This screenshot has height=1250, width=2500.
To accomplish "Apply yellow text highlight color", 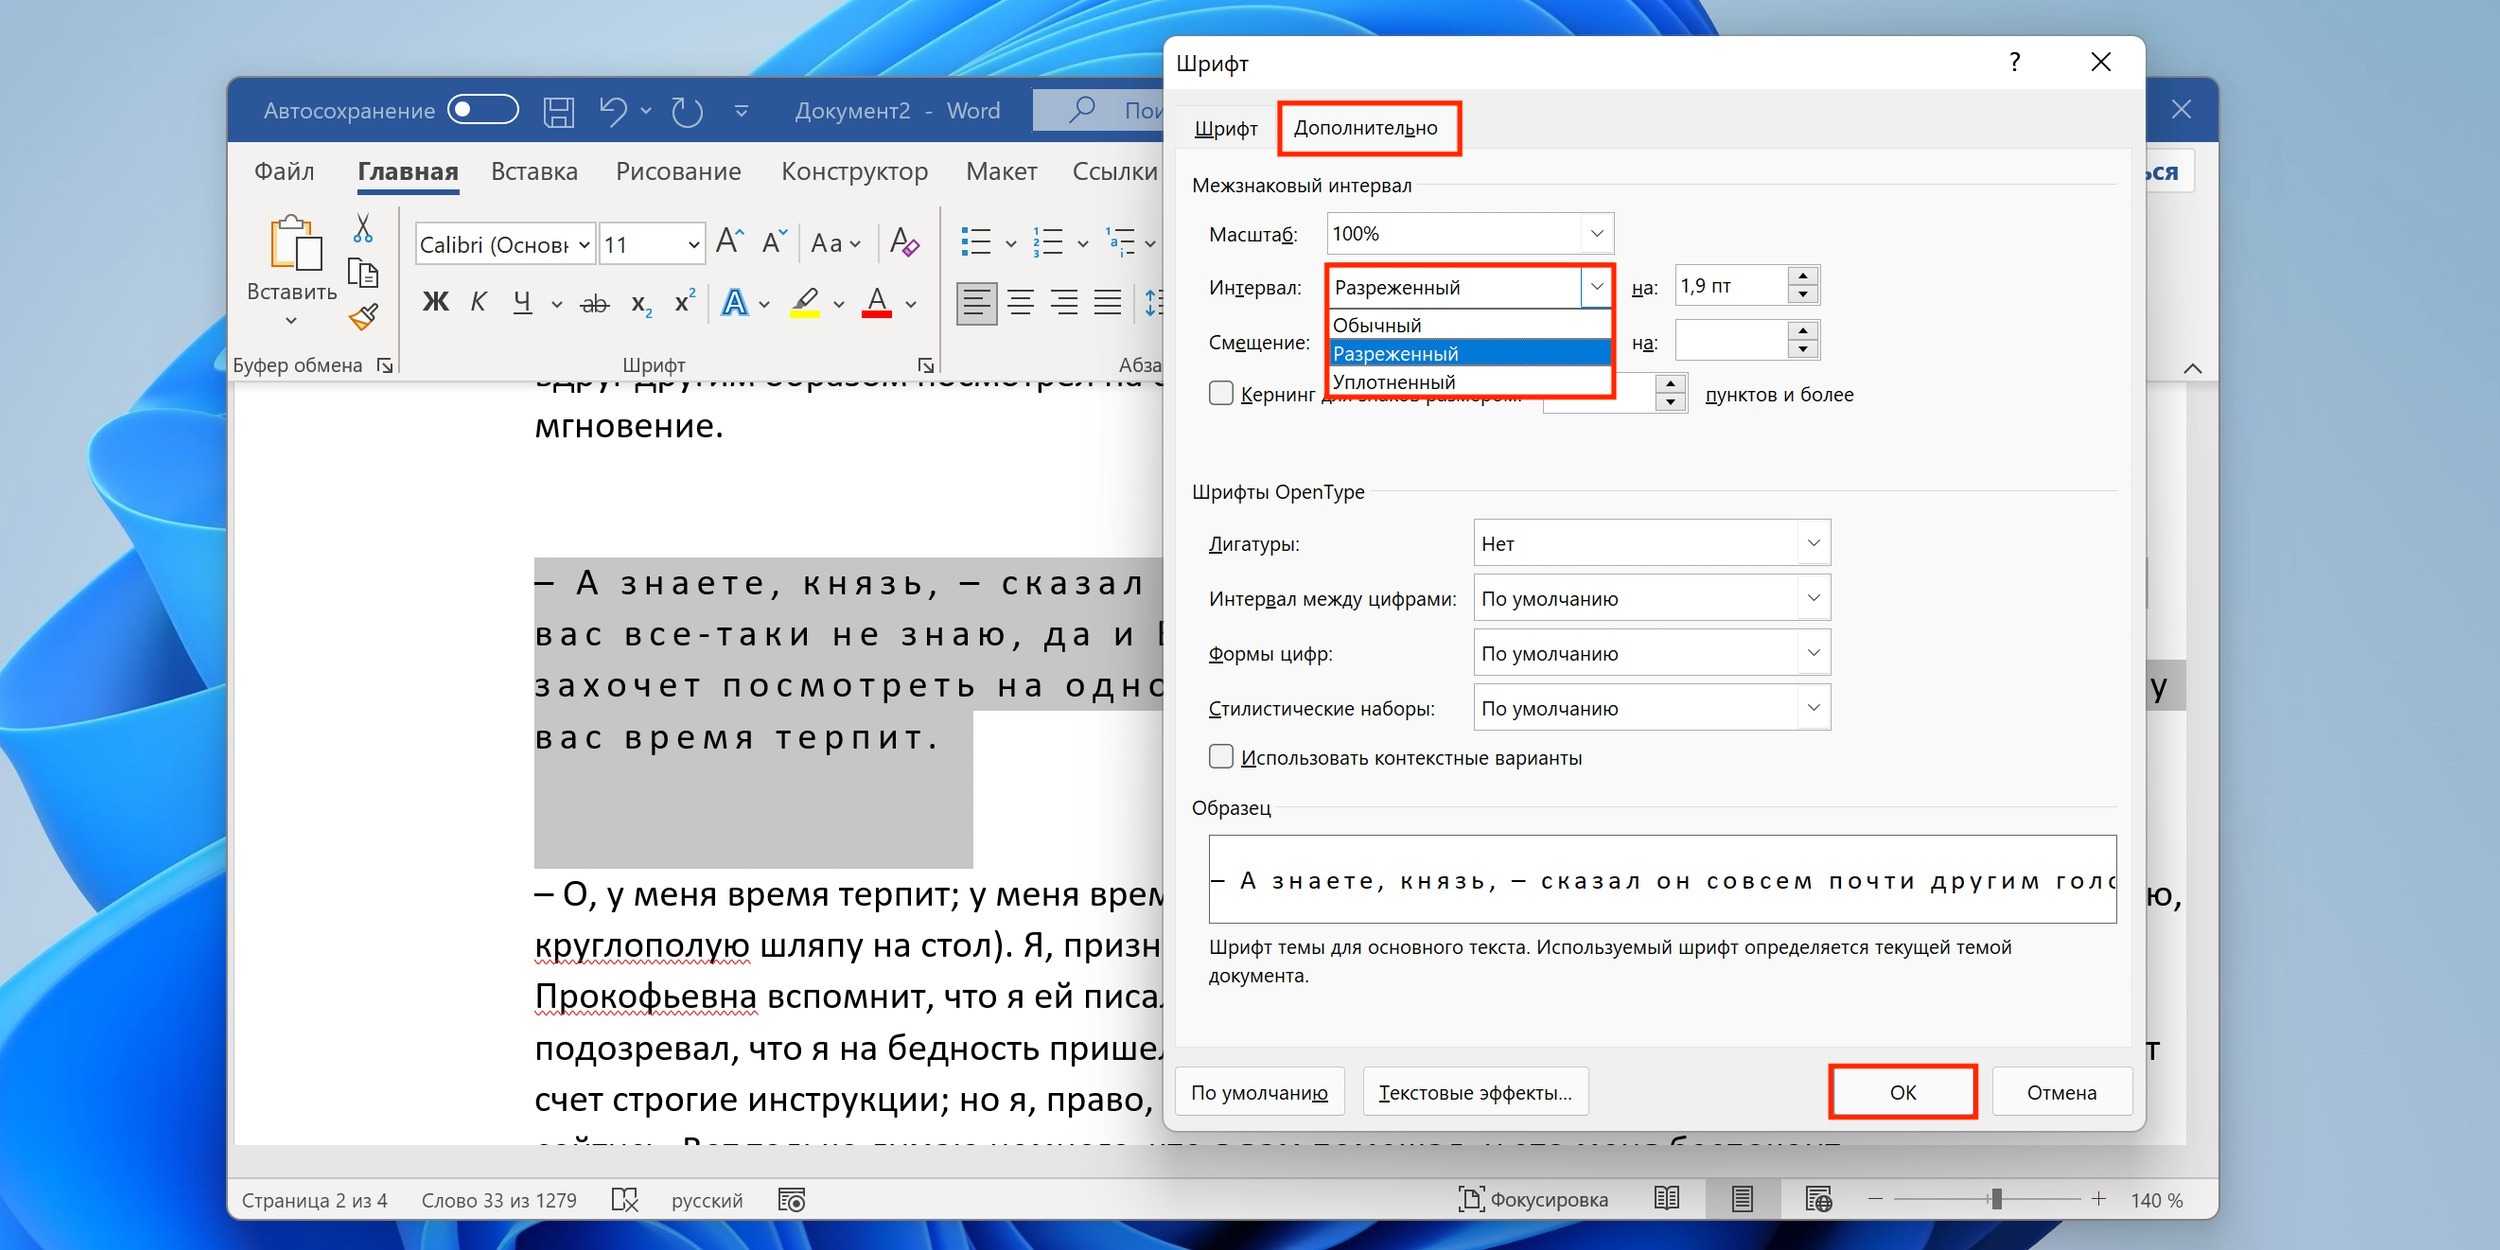I will coord(805,302).
